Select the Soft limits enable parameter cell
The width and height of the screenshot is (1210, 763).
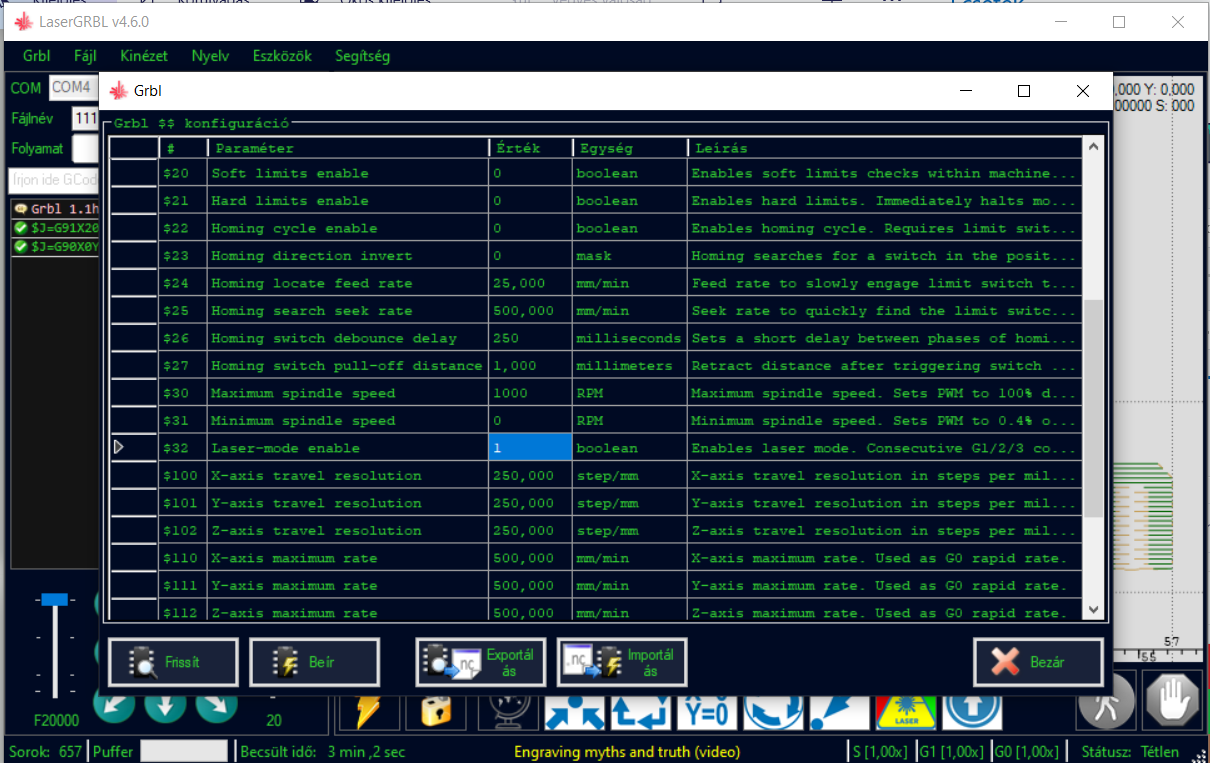click(x=348, y=173)
